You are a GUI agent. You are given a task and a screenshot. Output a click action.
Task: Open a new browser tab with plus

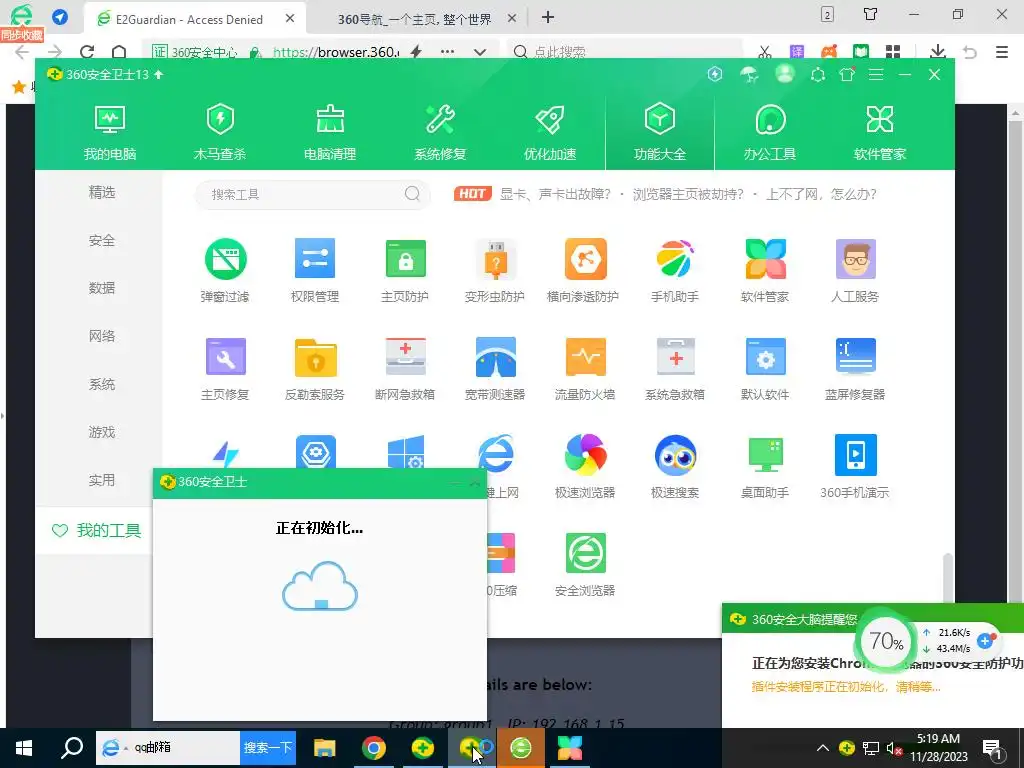[x=548, y=18]
